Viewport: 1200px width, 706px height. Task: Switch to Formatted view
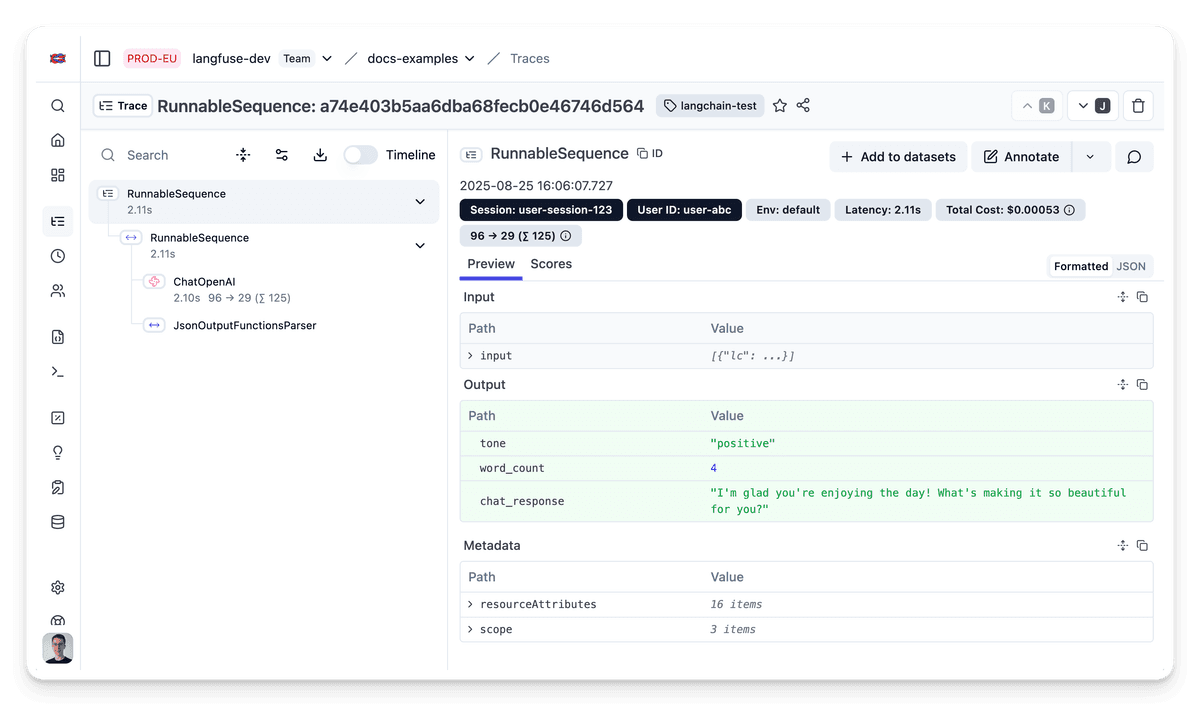click(x=1081, y=266)
